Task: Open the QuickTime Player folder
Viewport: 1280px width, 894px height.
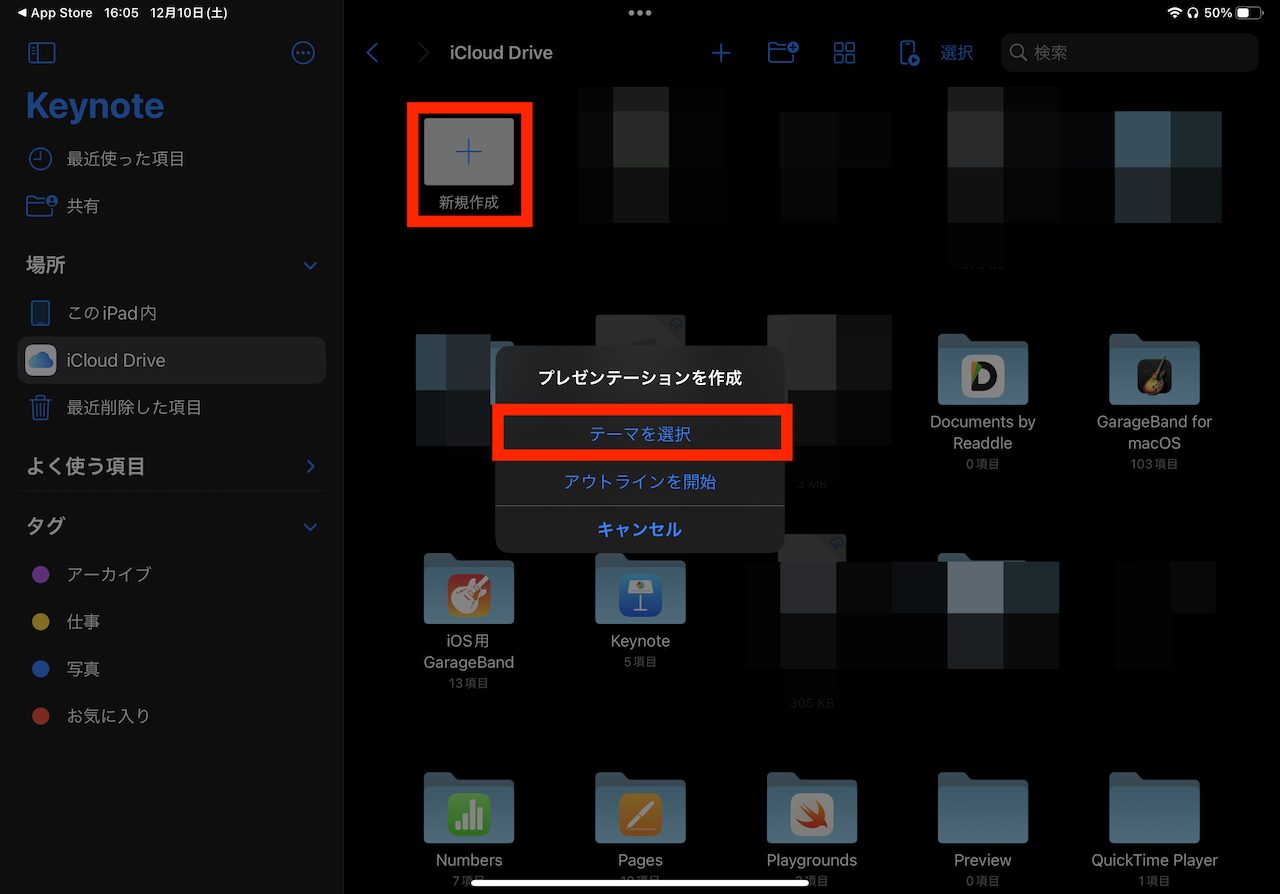Action: pyautogui.click(x=1154, y=829)
